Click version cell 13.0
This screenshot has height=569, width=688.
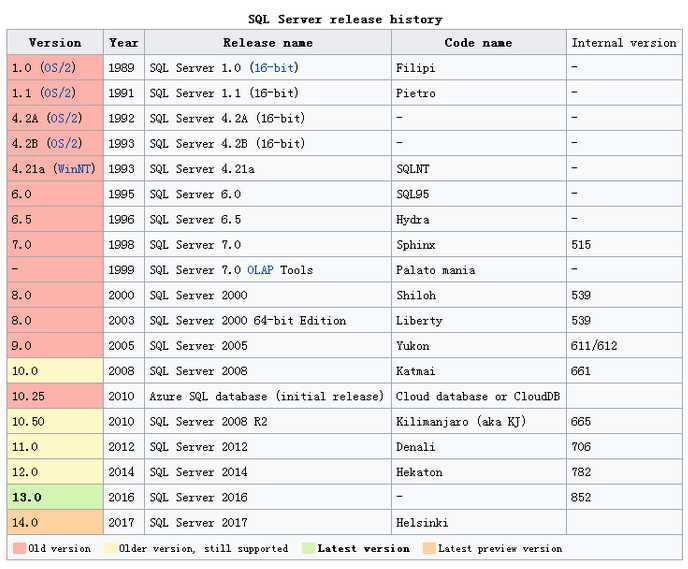55,497
